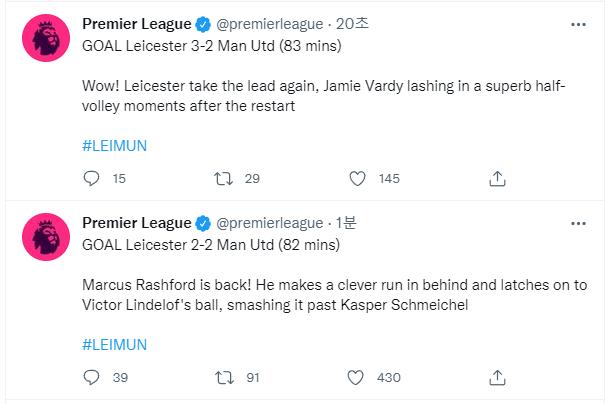
Task: Open #LEIMUN hashtag in second tweet
Action: pyautogui.click(x=114, y=345)
